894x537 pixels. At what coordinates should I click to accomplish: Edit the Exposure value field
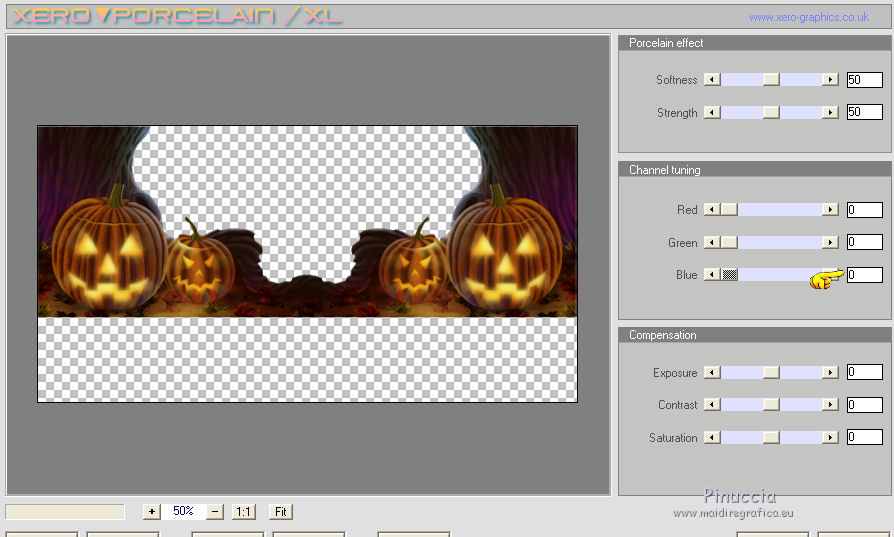[x=864, y=372]
